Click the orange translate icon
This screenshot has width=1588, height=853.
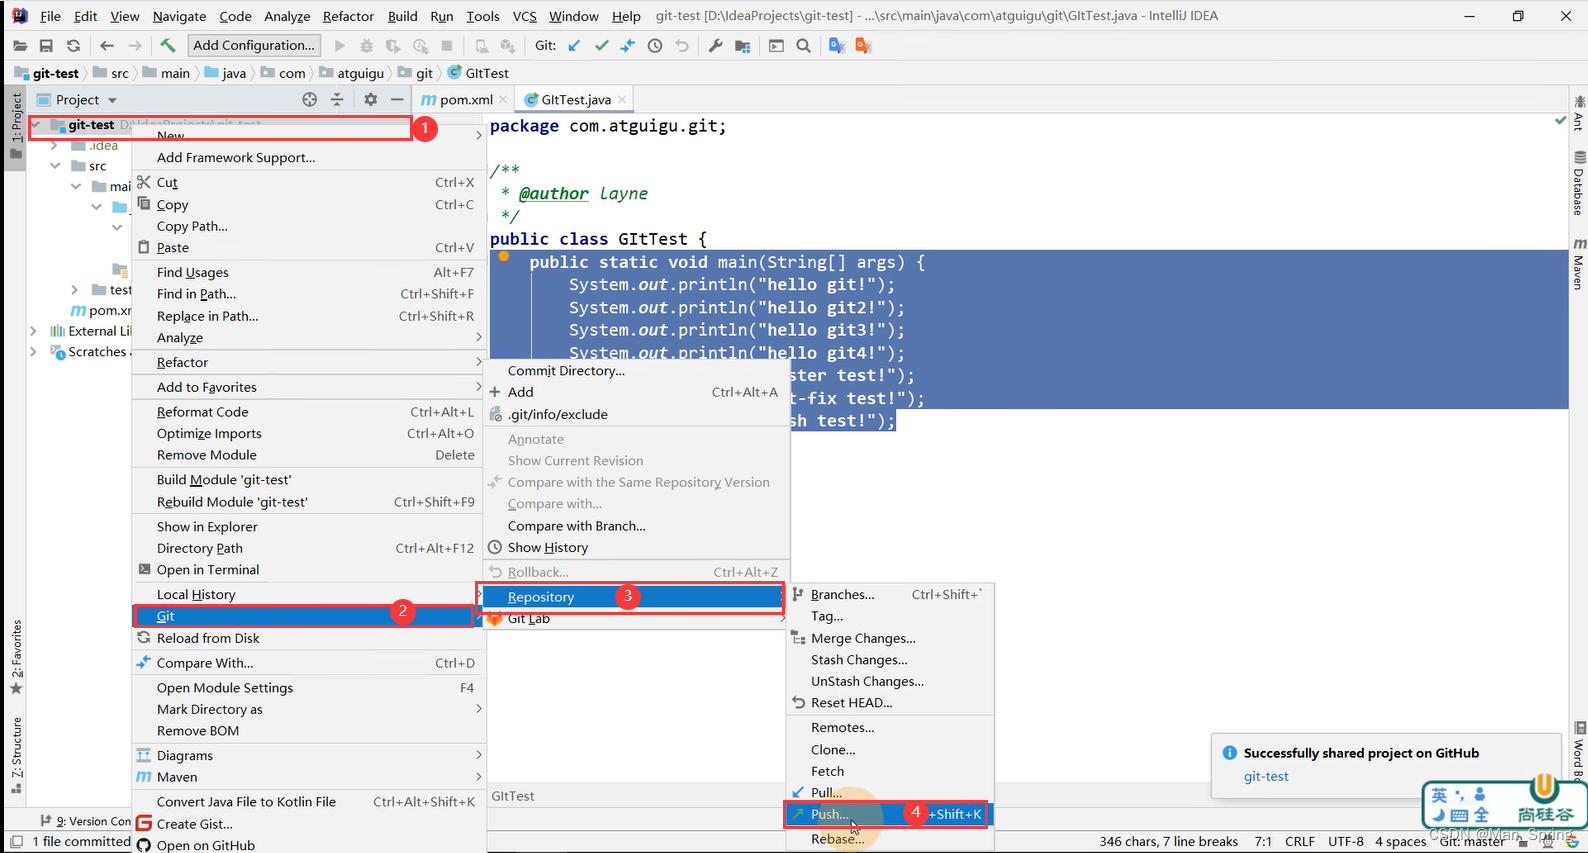pos(863,46)
